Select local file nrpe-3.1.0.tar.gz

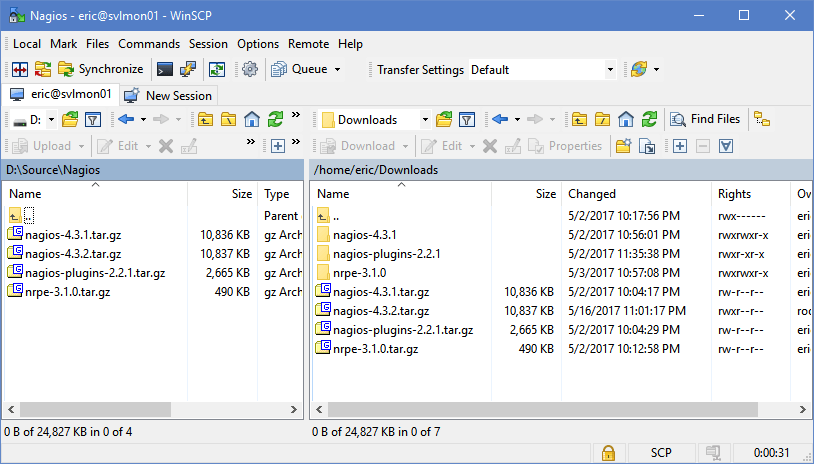click(67, 292)
